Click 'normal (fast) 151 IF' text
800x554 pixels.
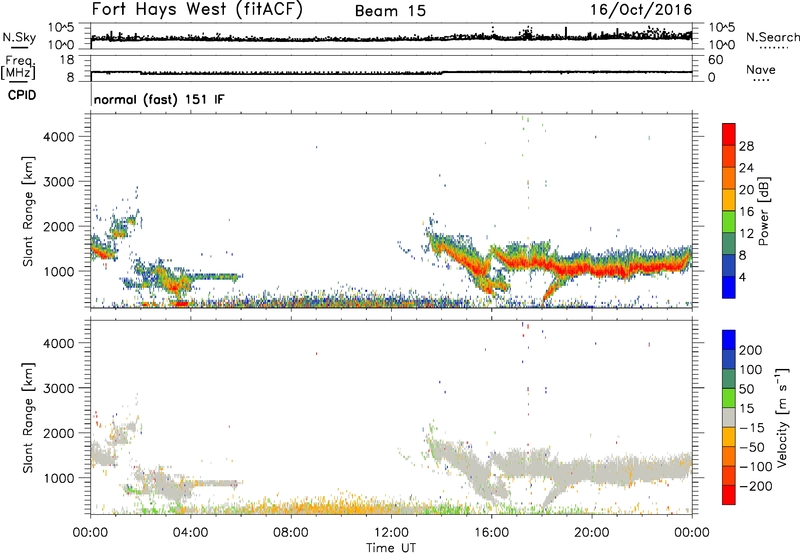pyautogui.click(x=159, y=99)
